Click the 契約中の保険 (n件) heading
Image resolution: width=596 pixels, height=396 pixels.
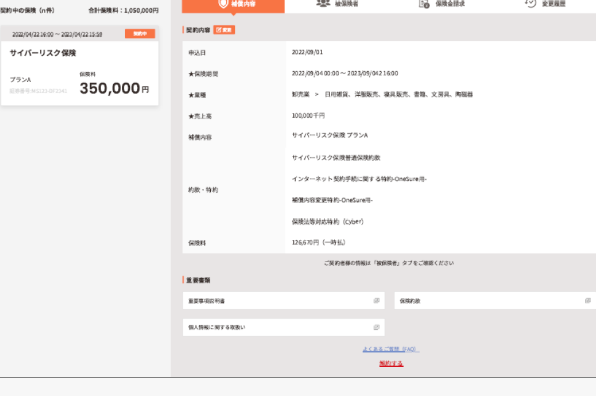pos(27,11)
